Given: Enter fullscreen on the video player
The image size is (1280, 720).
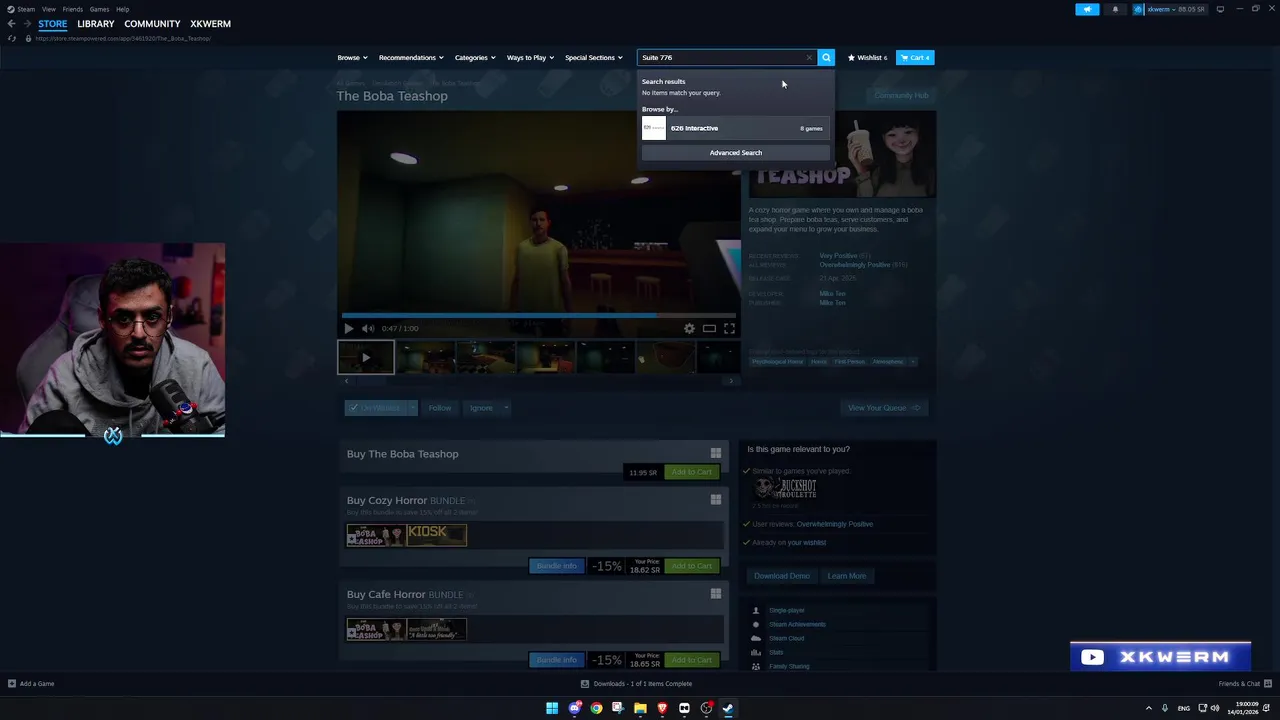Looking at the screenshot, I should [x=729, y=328].
